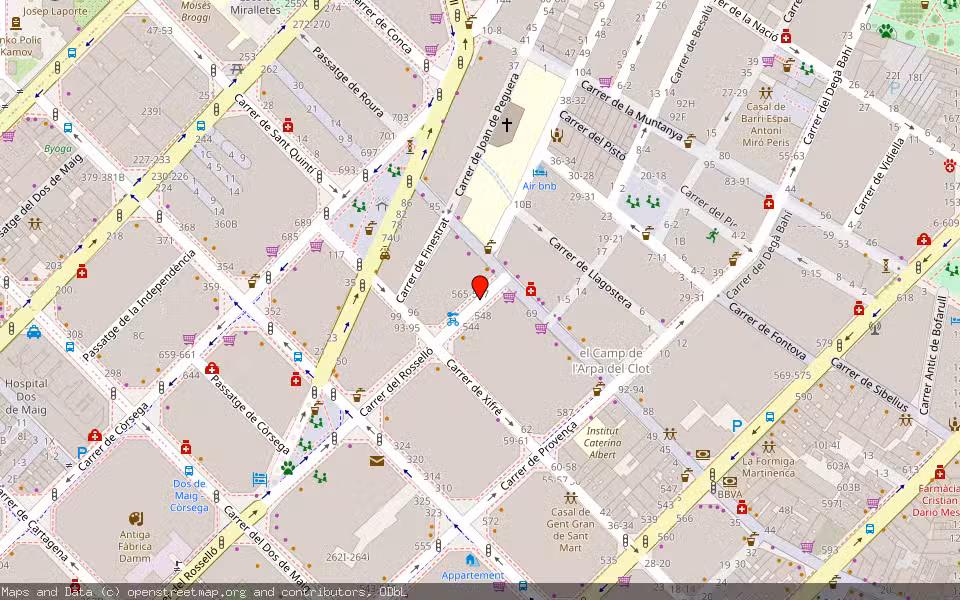The height and width of the screenshot is (600, 960).
Task: Open the Appartement house icon
Action: 471,560
